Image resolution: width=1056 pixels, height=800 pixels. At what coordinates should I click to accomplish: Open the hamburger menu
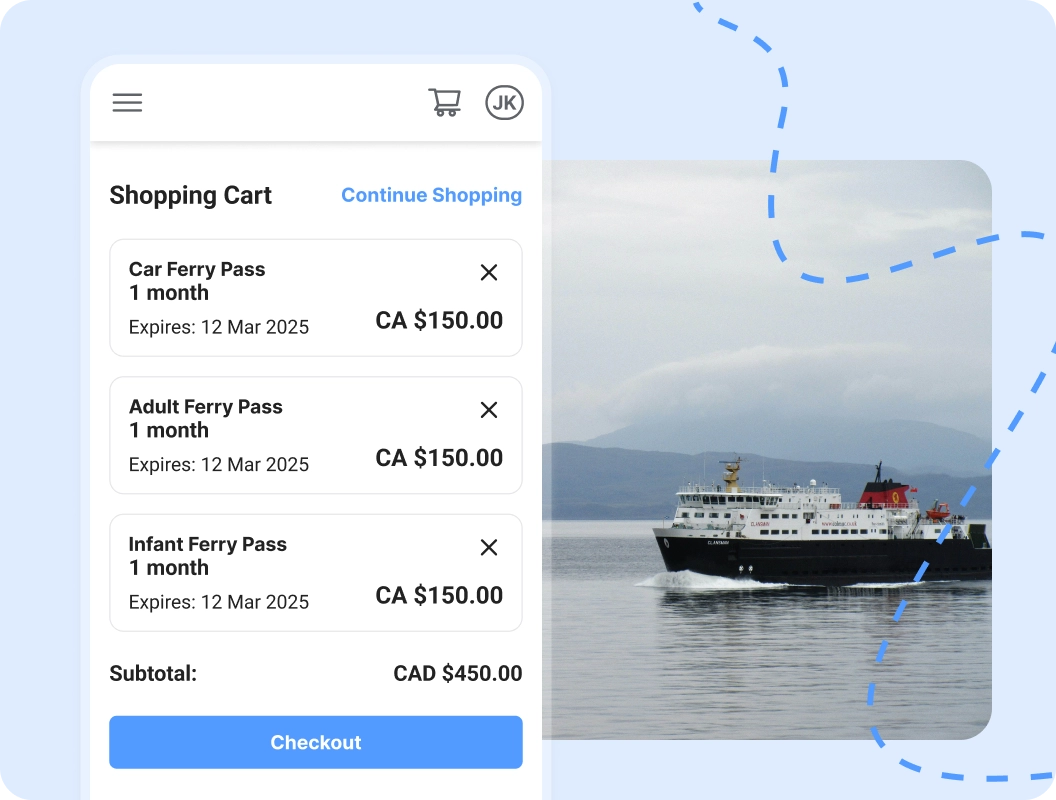click(127, 102)
